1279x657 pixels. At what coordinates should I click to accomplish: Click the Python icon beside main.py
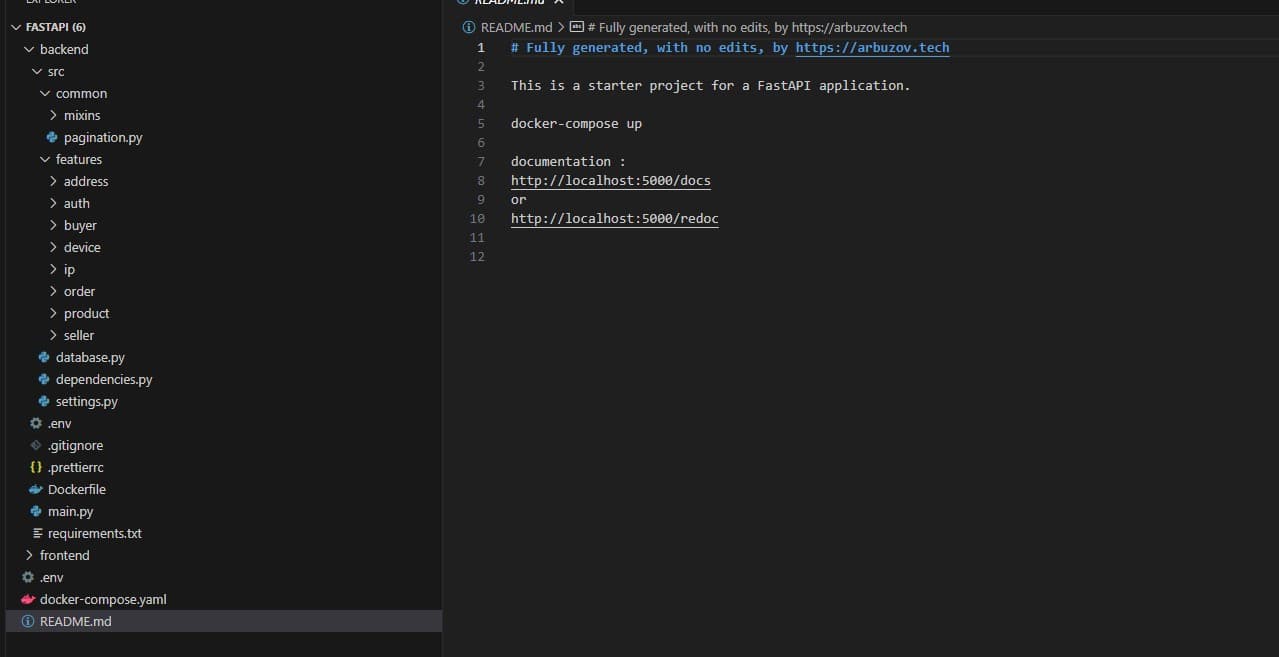(36, 511)
